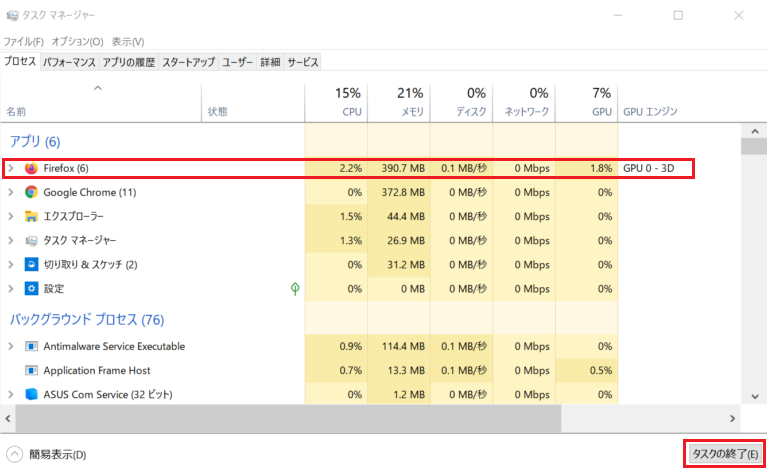Open the ファイル(F) menu

point(24,42)
